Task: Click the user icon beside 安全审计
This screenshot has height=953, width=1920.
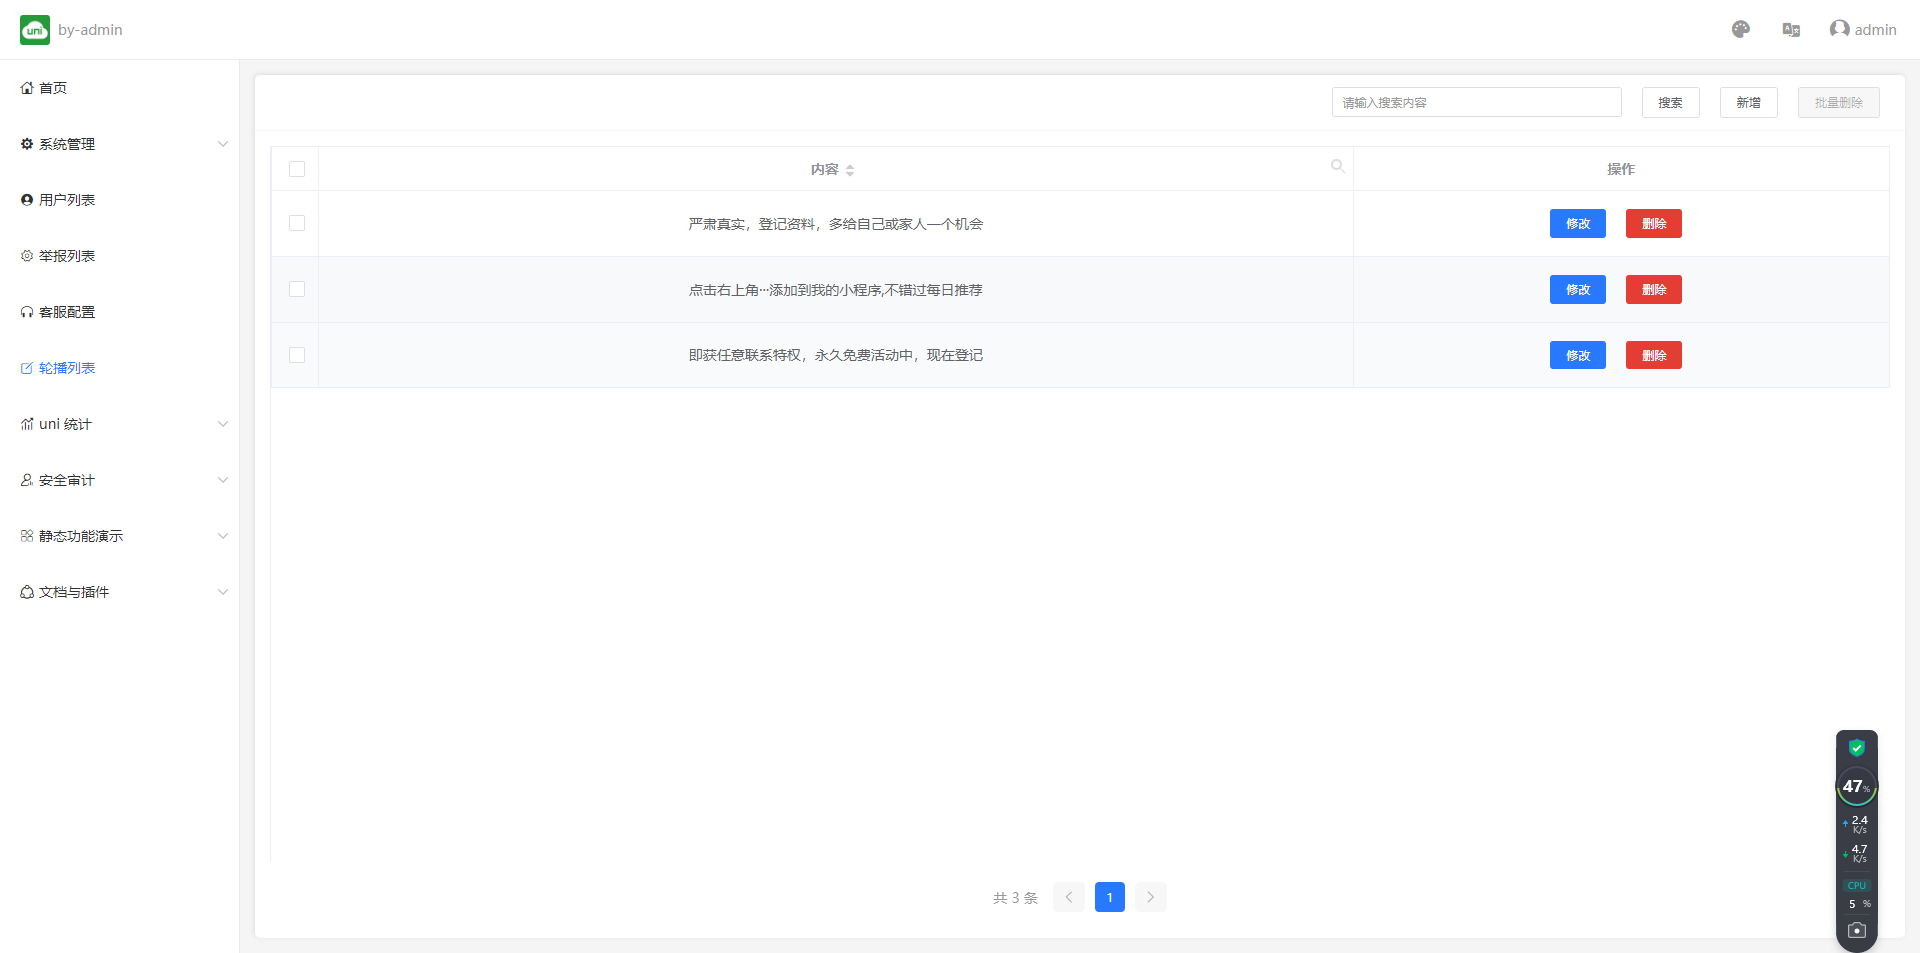Action: pyautogui.click(x=27, y=480)
